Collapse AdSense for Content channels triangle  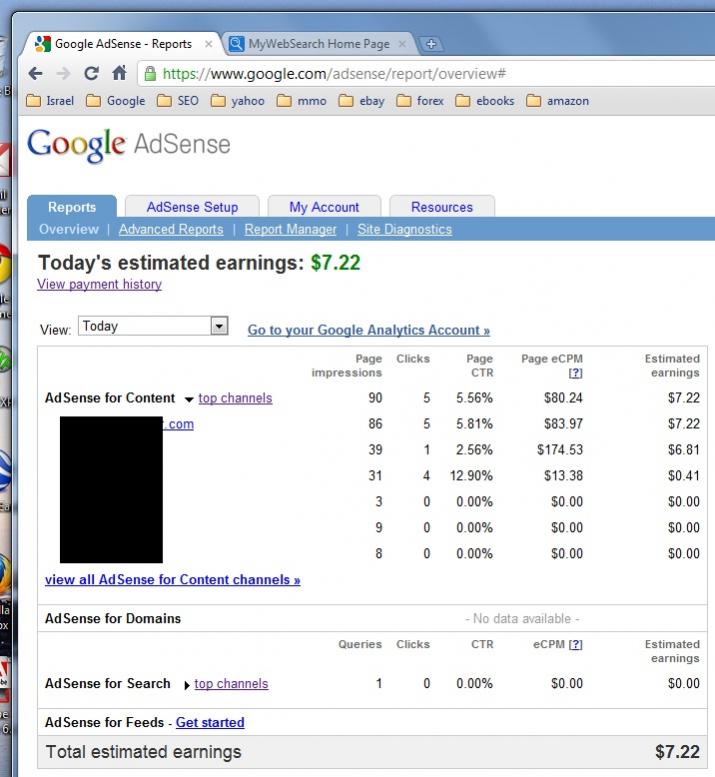click(x=189, y=399)
